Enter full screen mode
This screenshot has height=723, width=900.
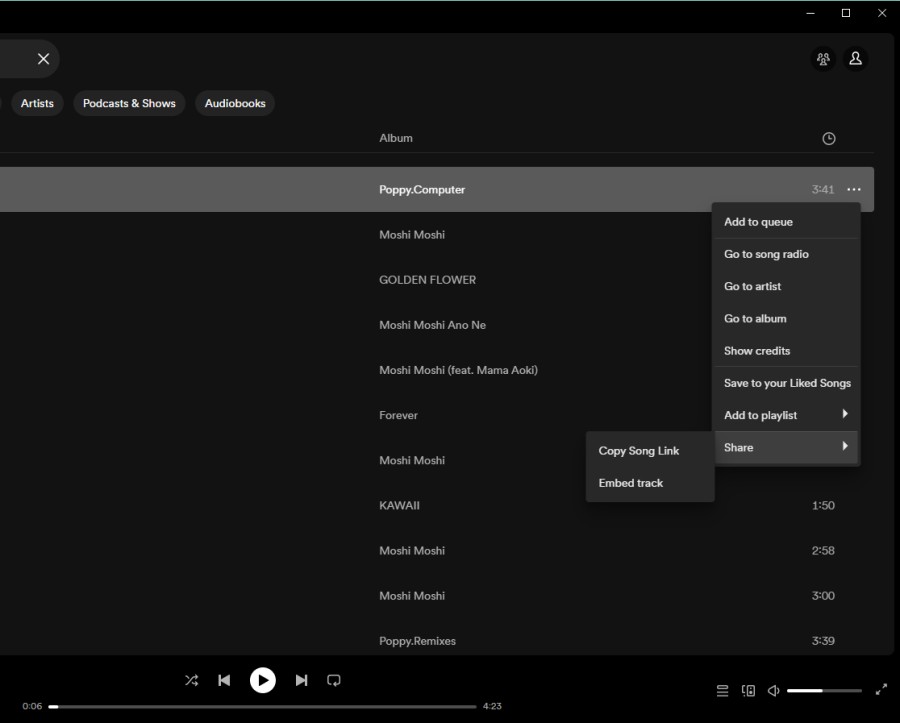[x=881, y=690]
